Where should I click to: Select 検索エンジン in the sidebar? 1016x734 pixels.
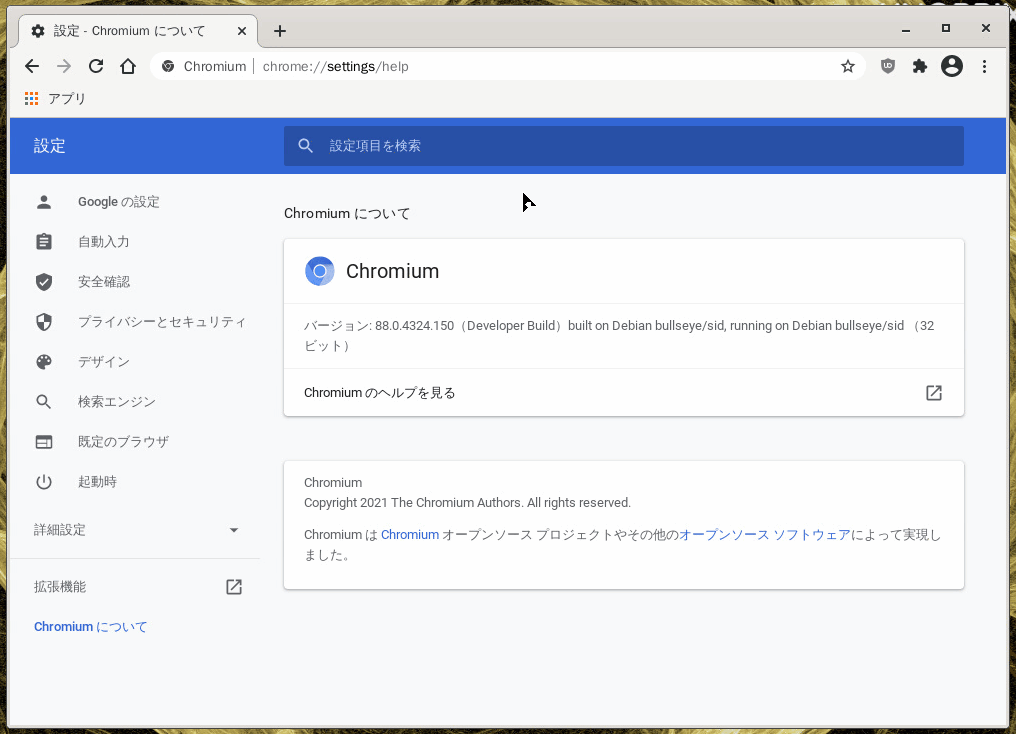(x=116, y=401)
